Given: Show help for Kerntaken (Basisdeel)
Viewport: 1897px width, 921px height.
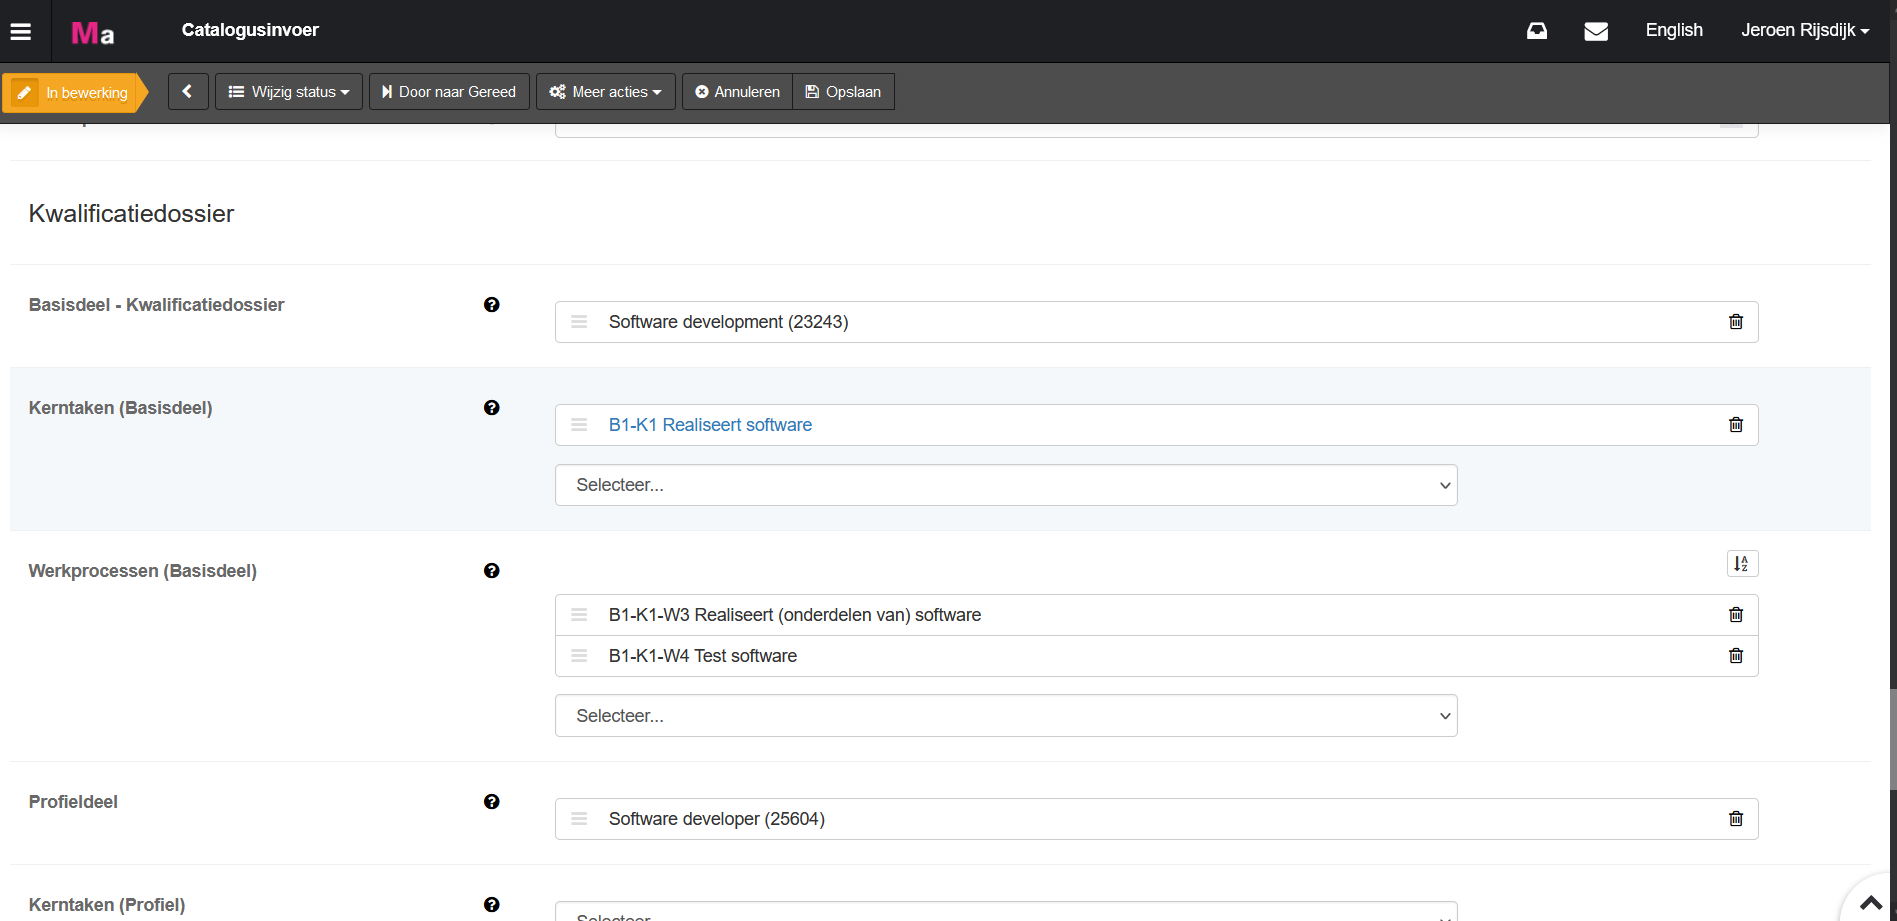Looking at the screenshot, I should click(x=491, y=408).
